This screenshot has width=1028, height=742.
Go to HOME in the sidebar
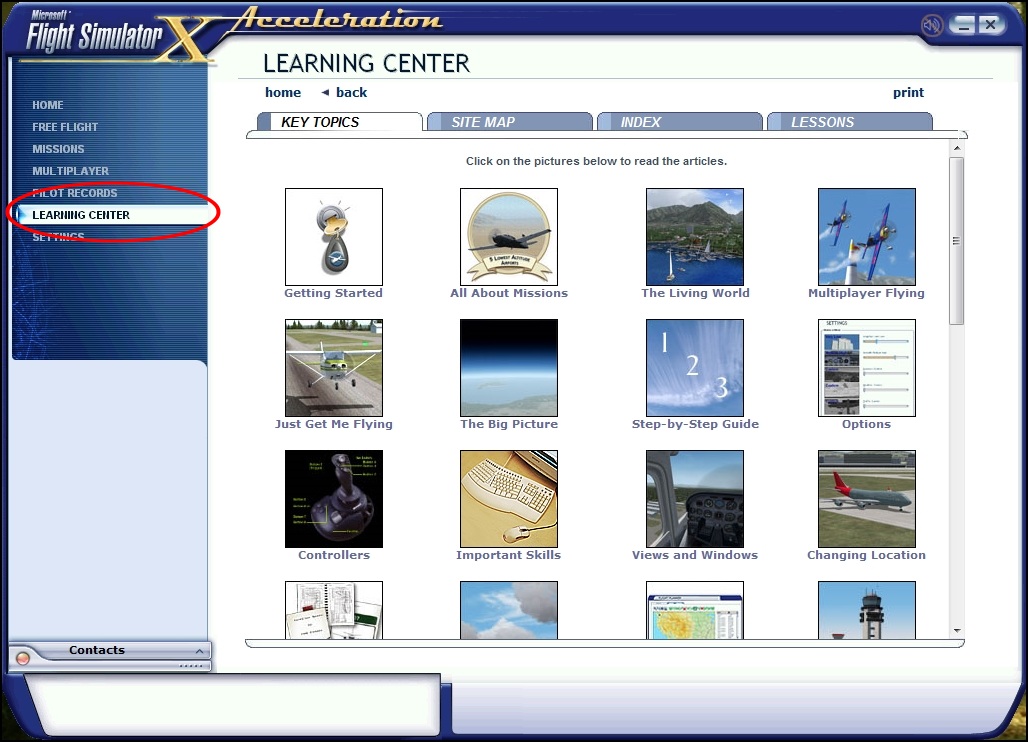48,105
